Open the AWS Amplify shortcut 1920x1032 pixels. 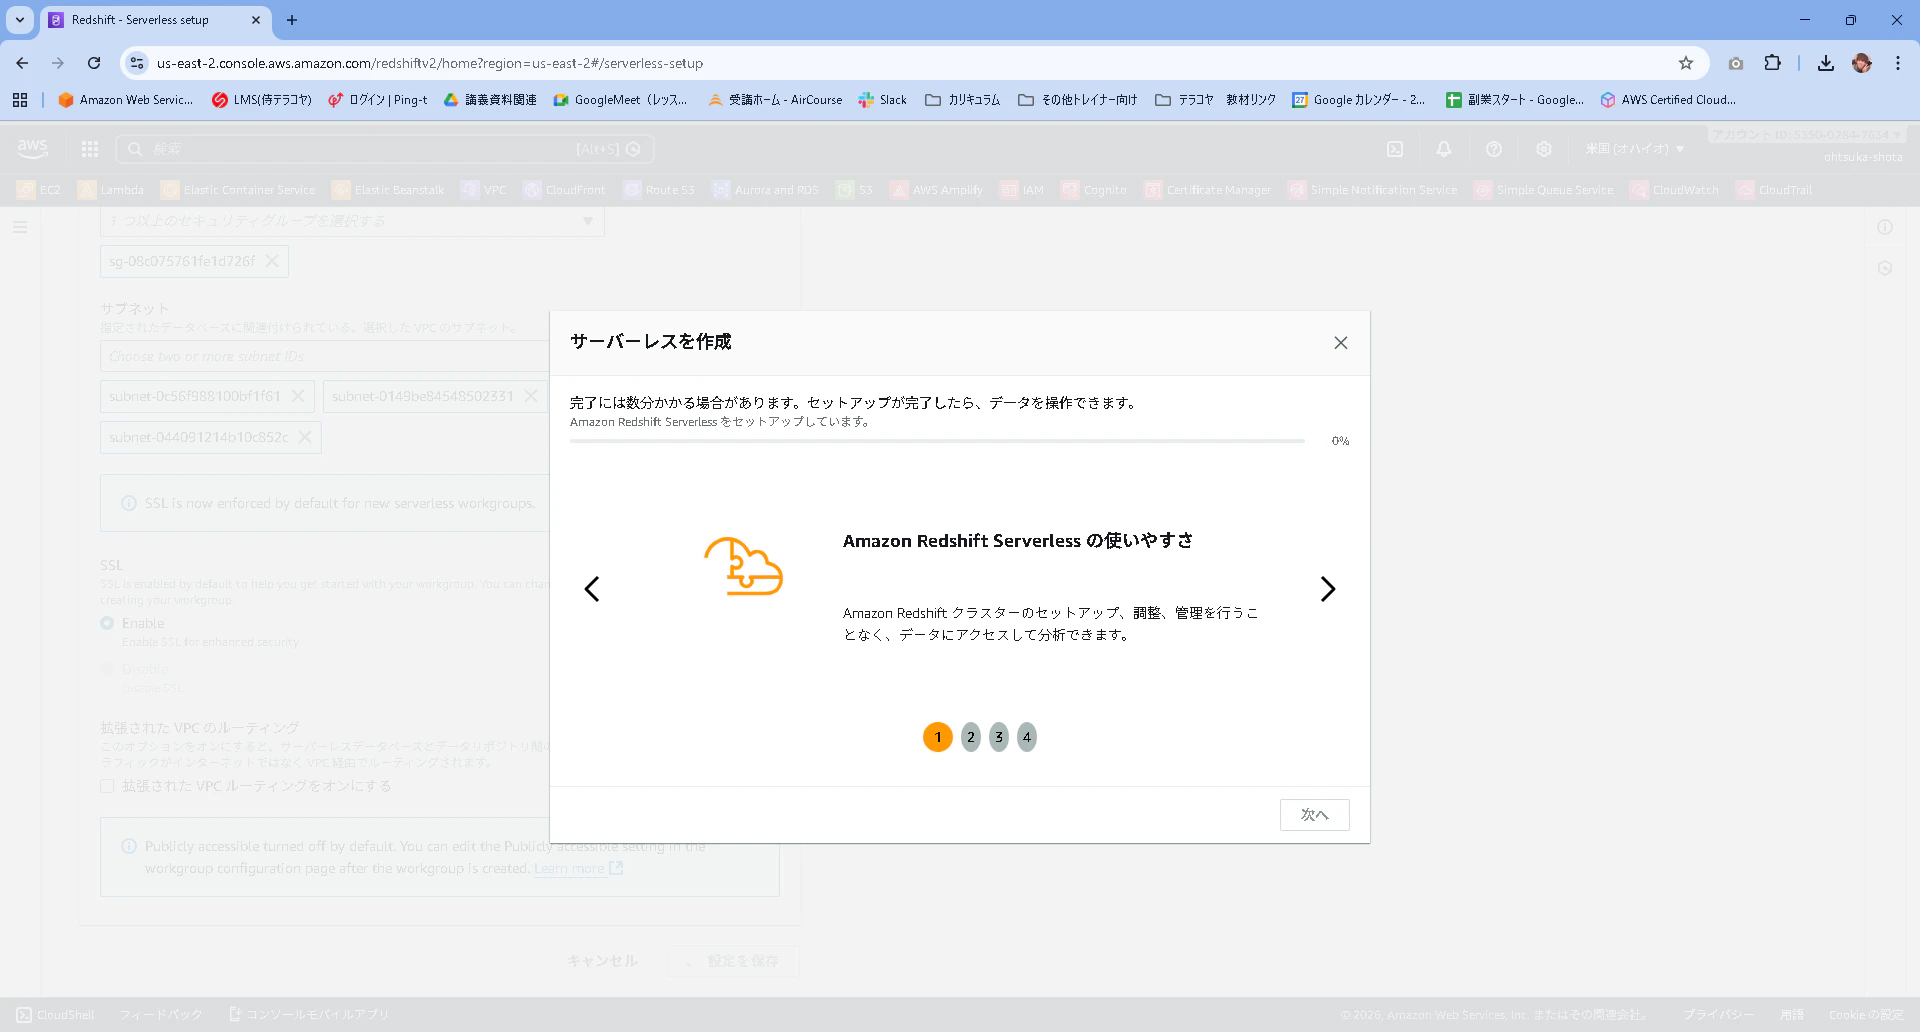pos(937,190)
